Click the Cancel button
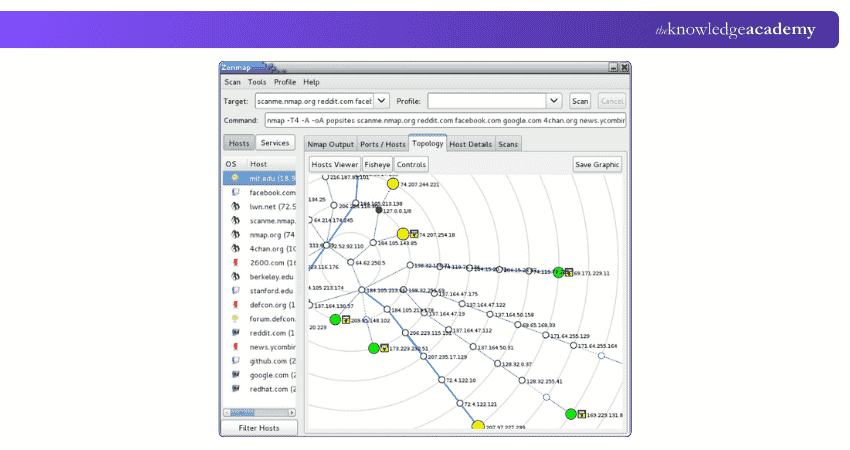 click(612, 101)
